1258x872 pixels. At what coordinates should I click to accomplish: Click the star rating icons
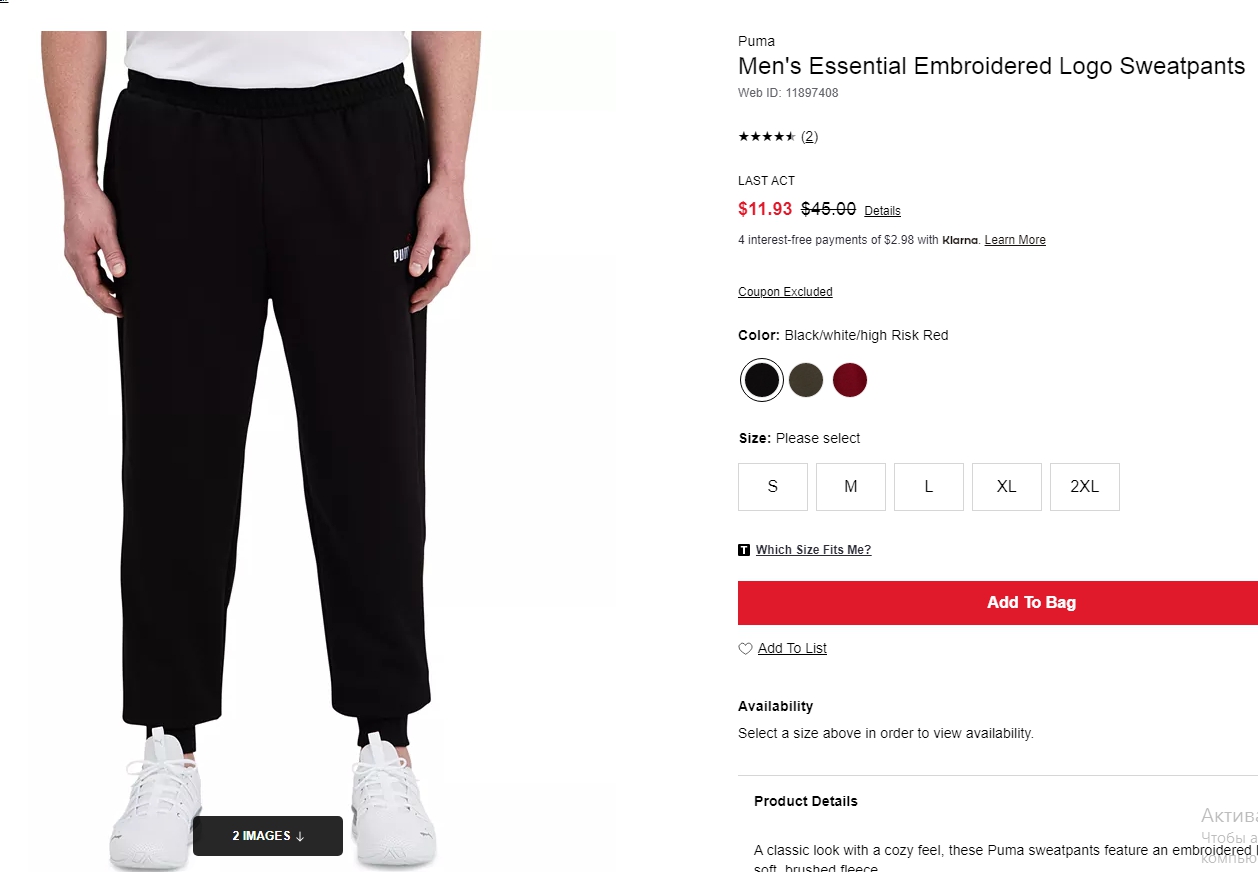pyautogui.click(x=767, y=137)
